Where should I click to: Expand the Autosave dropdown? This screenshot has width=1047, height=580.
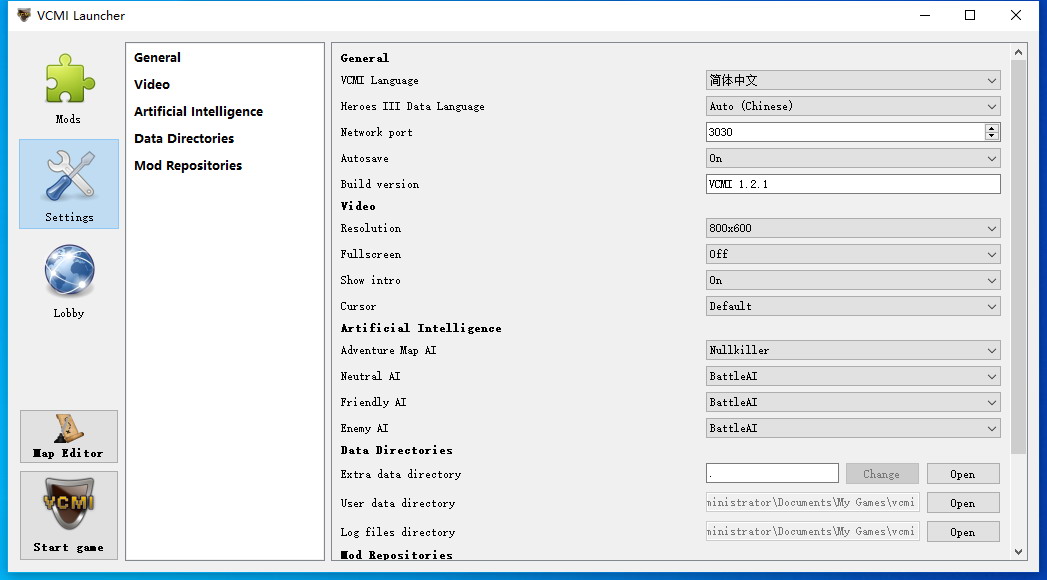click(x=853, y=158)
